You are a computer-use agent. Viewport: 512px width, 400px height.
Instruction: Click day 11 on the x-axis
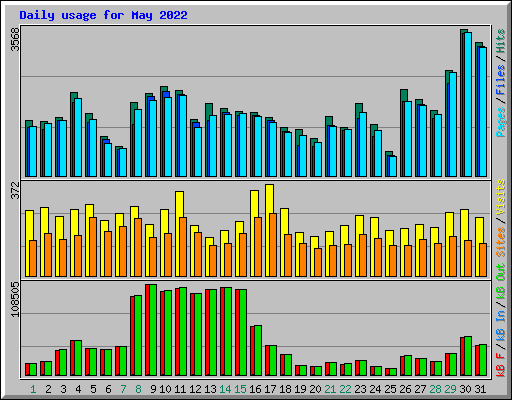(x=180, y=389)
